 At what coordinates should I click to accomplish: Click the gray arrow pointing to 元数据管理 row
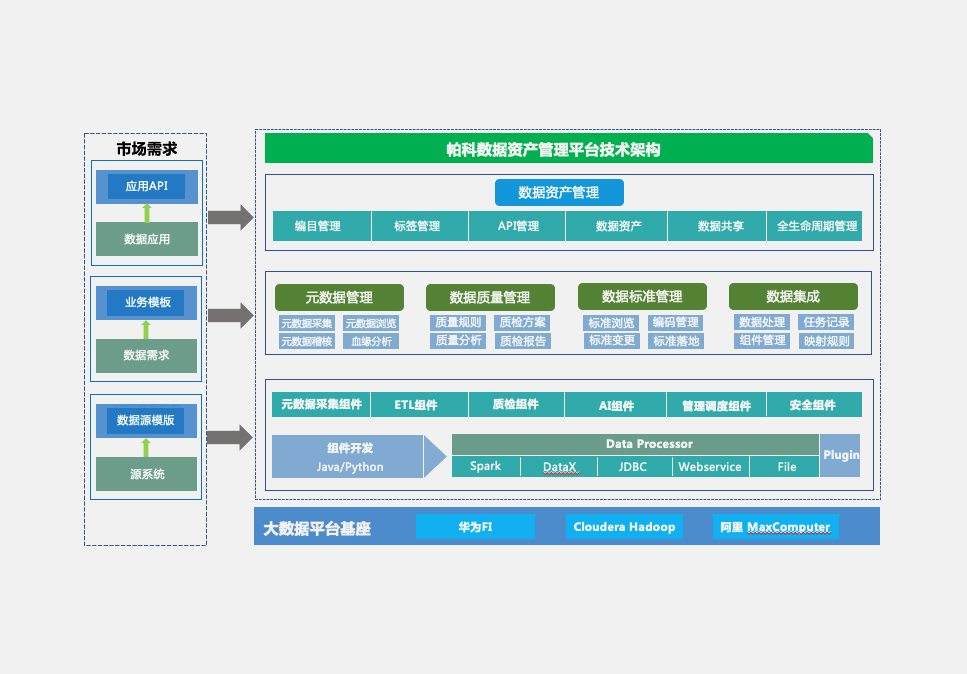230,316
